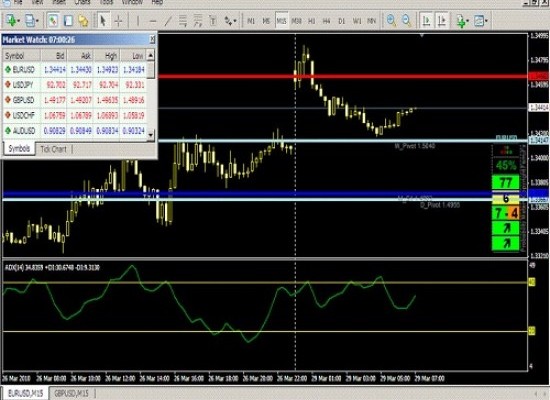Open the Templates dropdown in toolbar
The image size is (550, 400).
486,21
